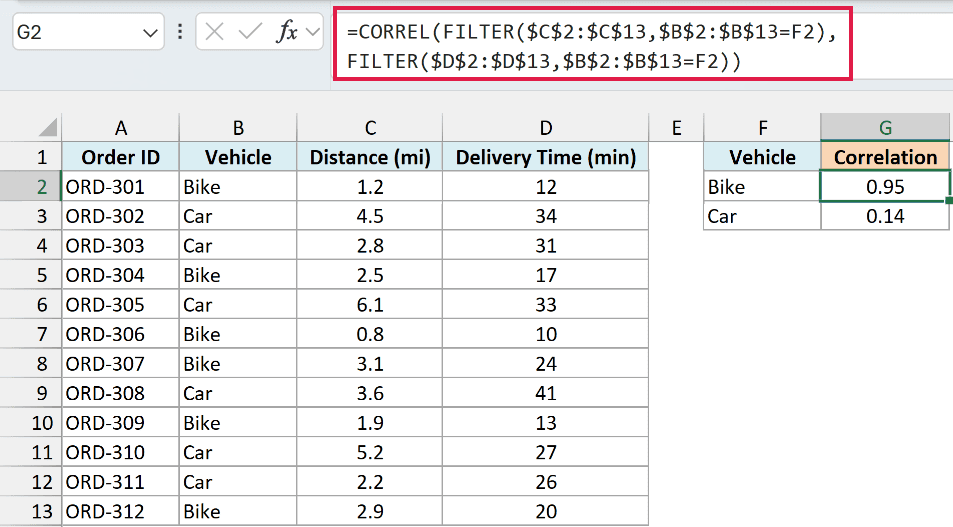Select delivery time cell 27
Viewport: 953px width, 527px height.
click(545, 453)
